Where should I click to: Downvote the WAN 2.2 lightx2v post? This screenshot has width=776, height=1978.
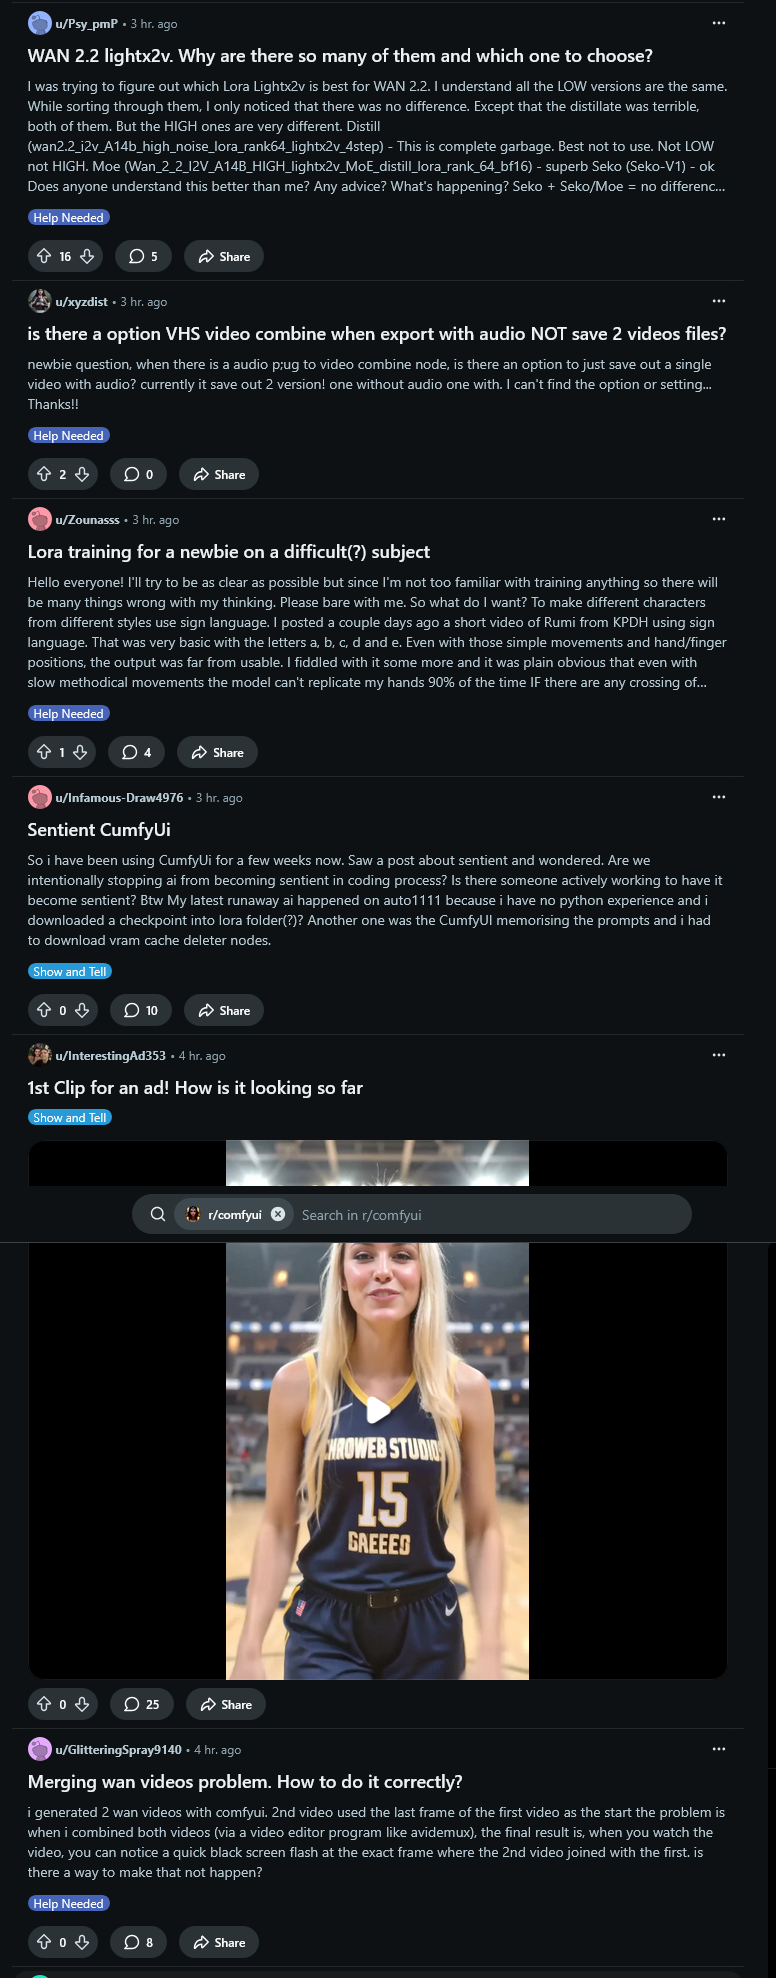click(x=87, y=257)
